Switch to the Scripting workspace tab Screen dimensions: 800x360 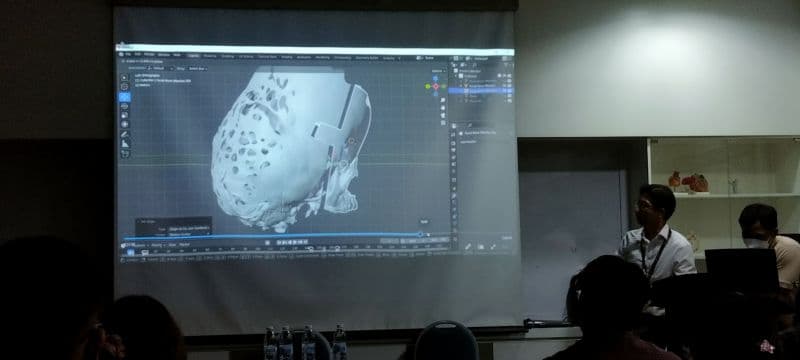pyautogui.click(x=388, y=58)
